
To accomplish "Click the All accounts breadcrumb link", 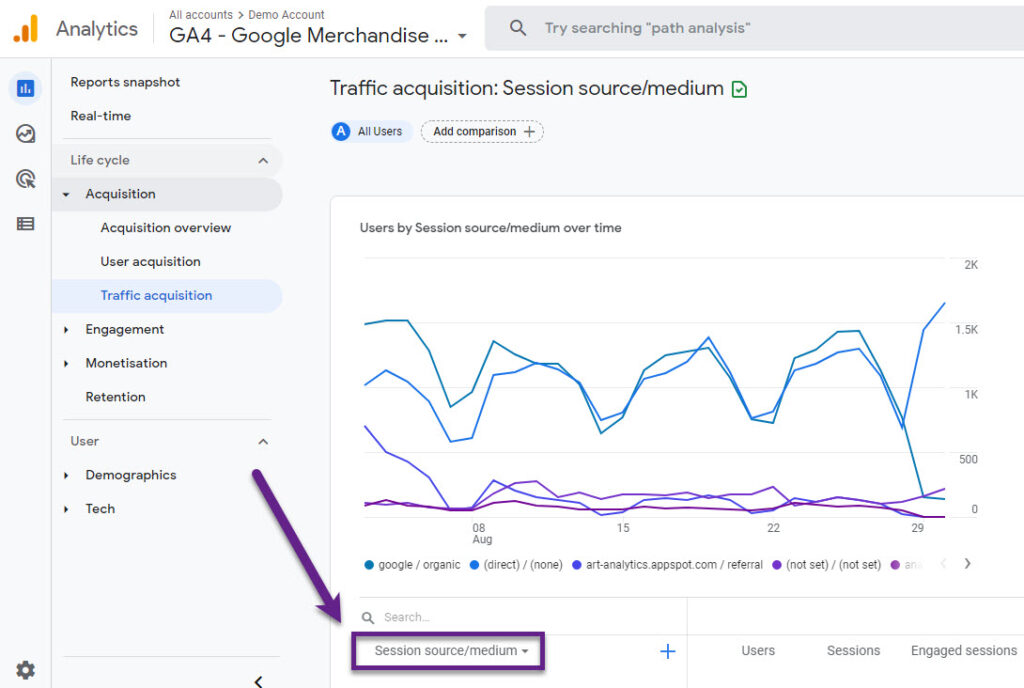I will [200, 14].
